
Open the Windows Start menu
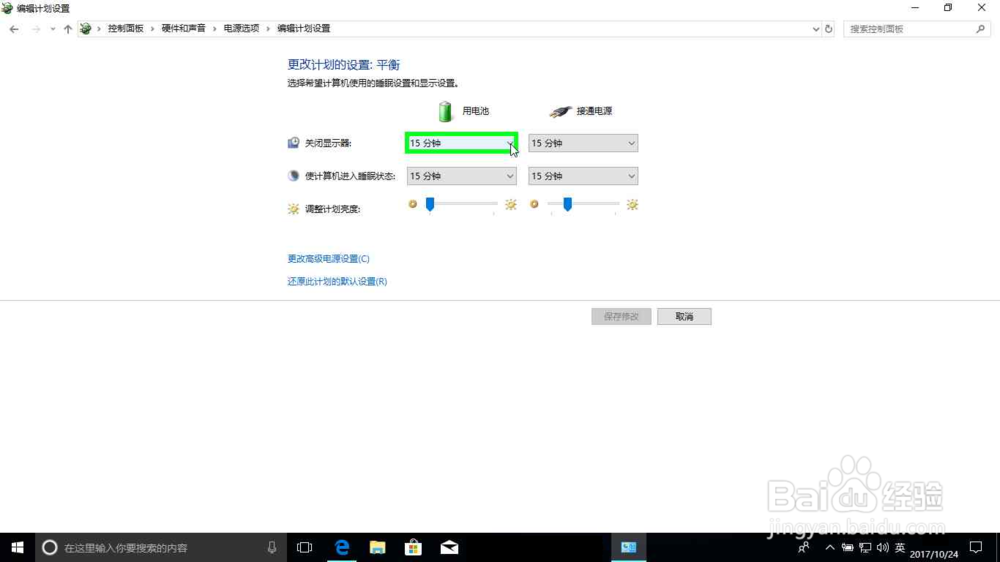[x=17, y=547]
